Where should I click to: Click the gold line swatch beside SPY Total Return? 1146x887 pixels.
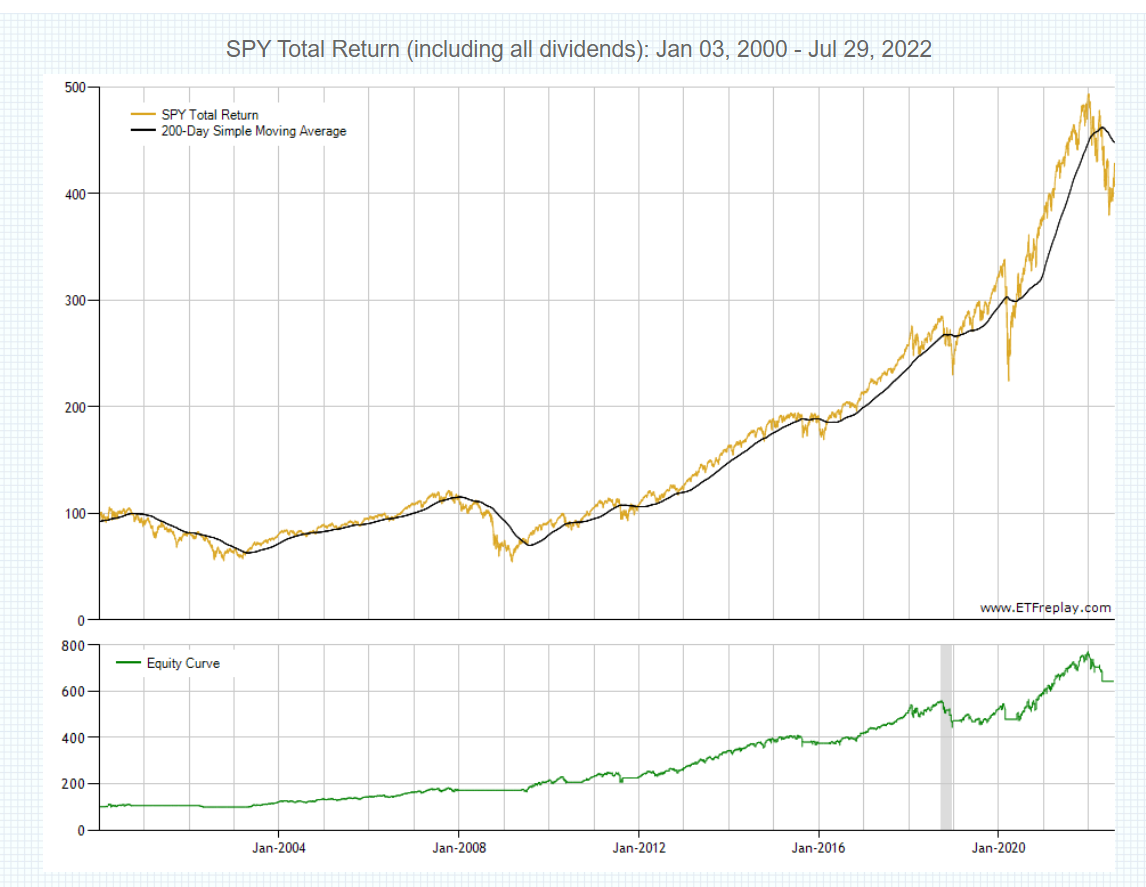click(x=143, y=115)
